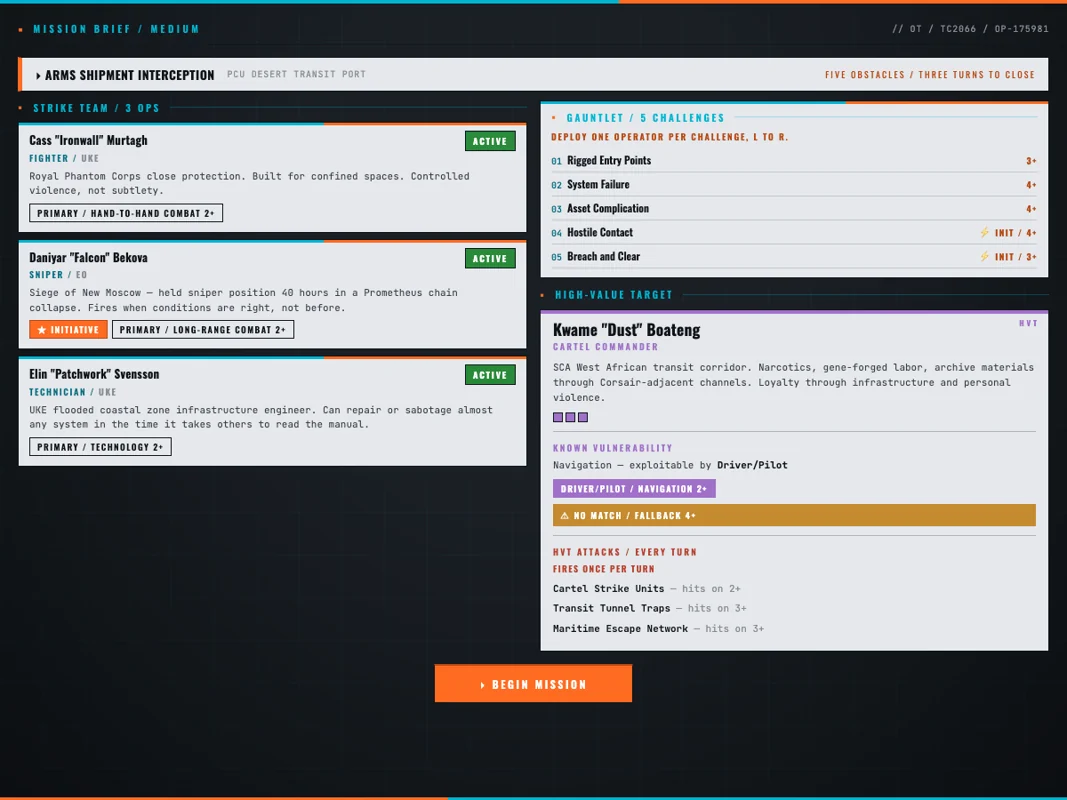This screenshot has width=1067, height=800.
Task: Select the Breach and Clear challenge name
Action: click(604, 256)
